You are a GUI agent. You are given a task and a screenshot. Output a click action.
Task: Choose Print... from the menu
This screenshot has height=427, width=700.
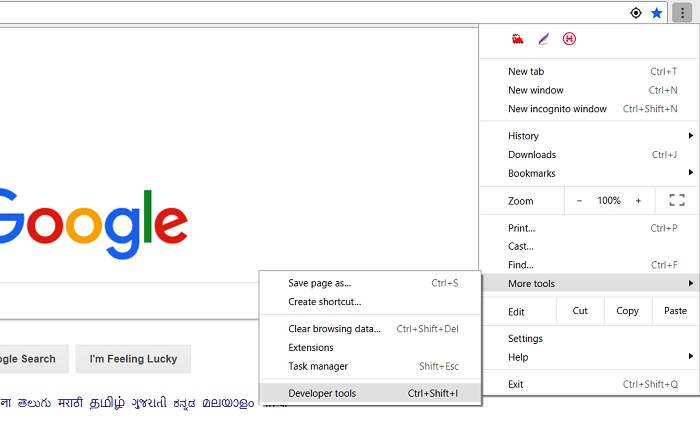tap(590, 228)
